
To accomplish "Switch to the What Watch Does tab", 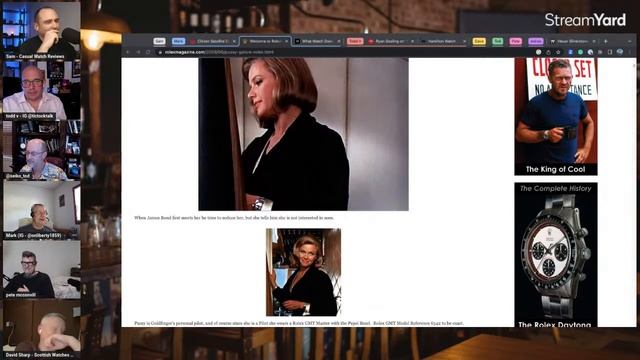I will pos(317,41).
